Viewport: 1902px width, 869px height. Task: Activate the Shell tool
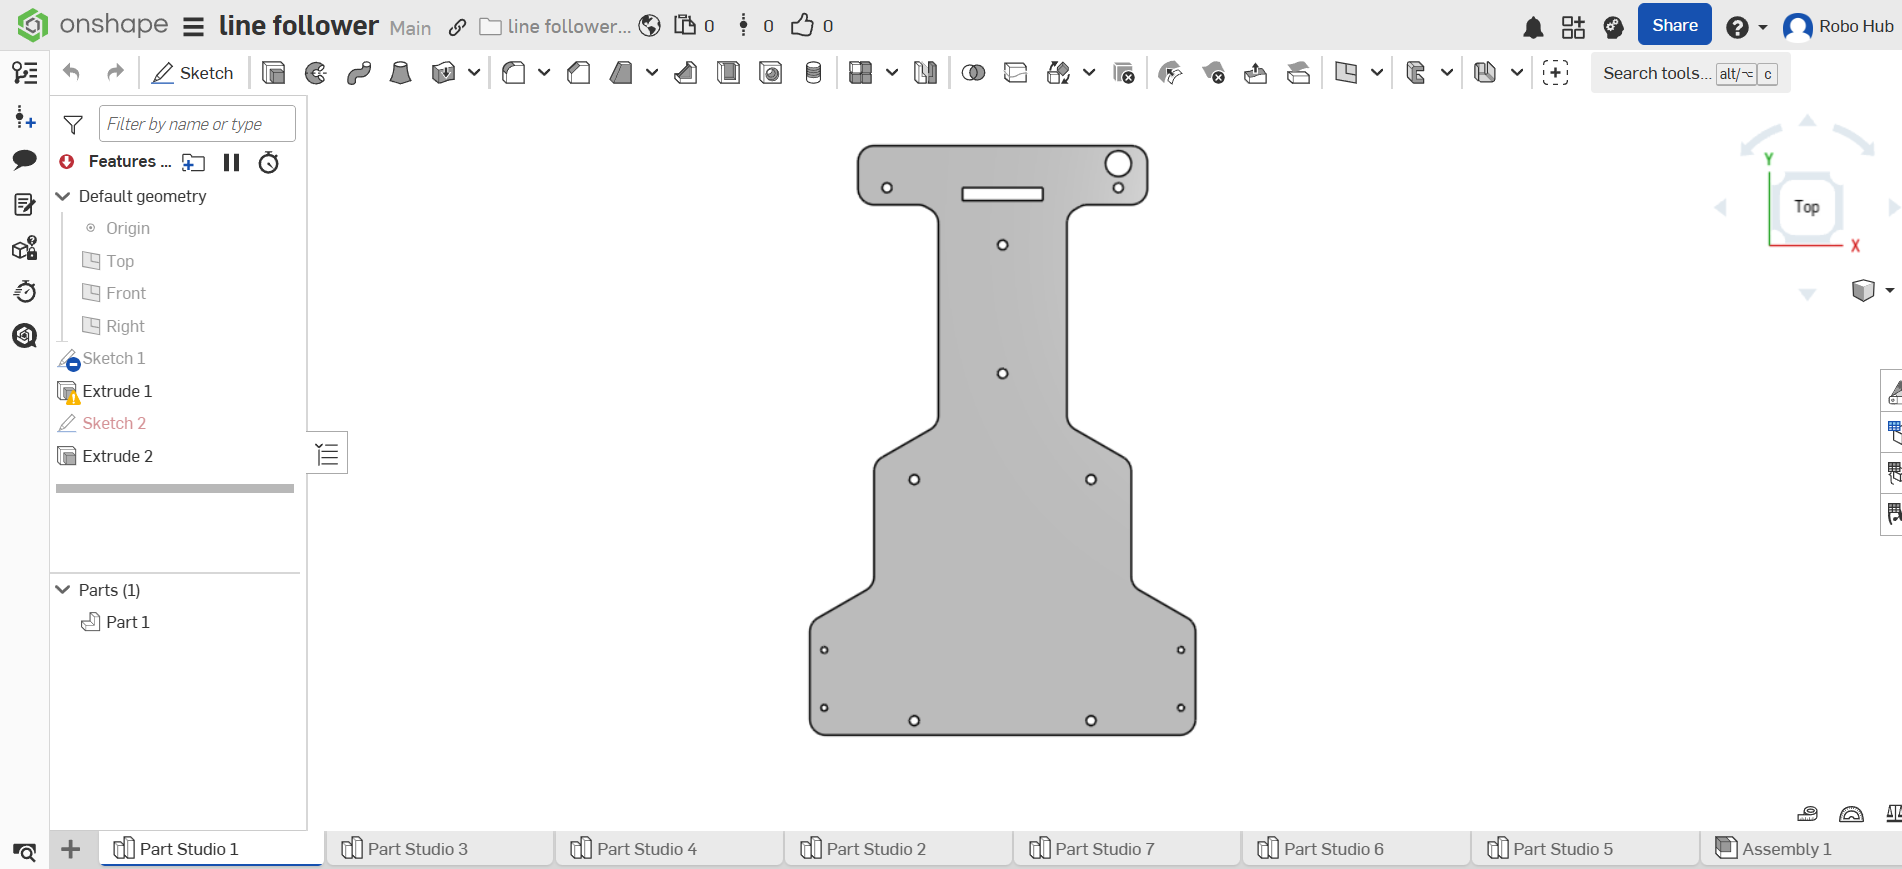tap(728, 73)
